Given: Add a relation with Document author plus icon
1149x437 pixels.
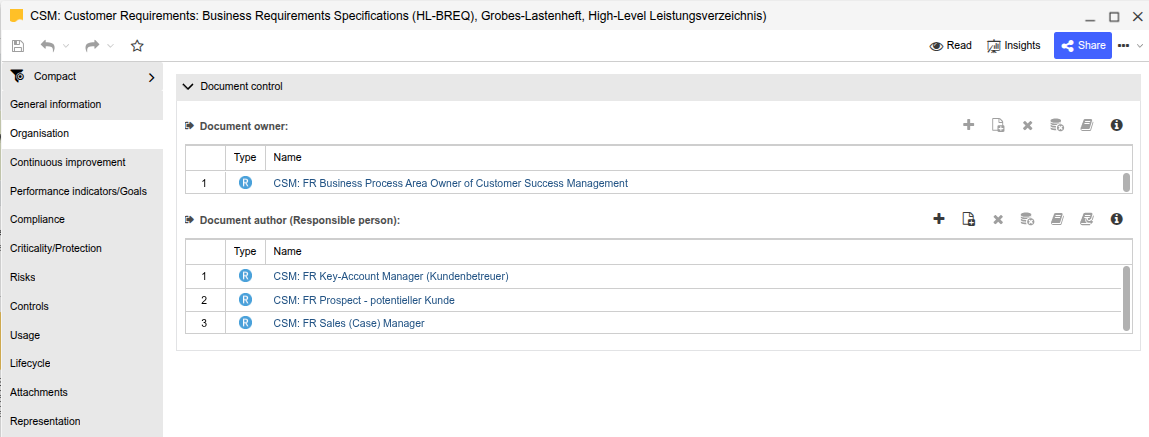Looking at the screenshot, I should 939,218.
